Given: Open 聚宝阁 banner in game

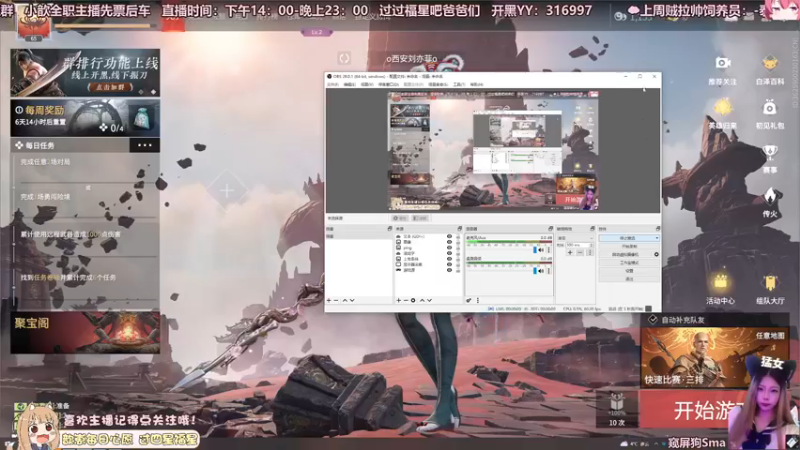Looking at the screenshot, I should 85,333.
